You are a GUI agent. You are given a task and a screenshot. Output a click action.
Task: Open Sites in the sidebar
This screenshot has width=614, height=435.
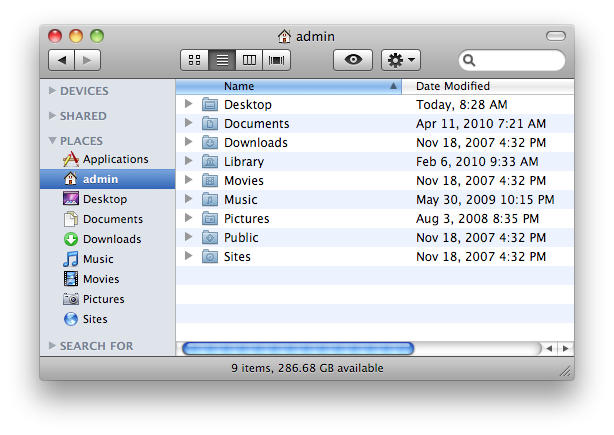tap(95, 319)
